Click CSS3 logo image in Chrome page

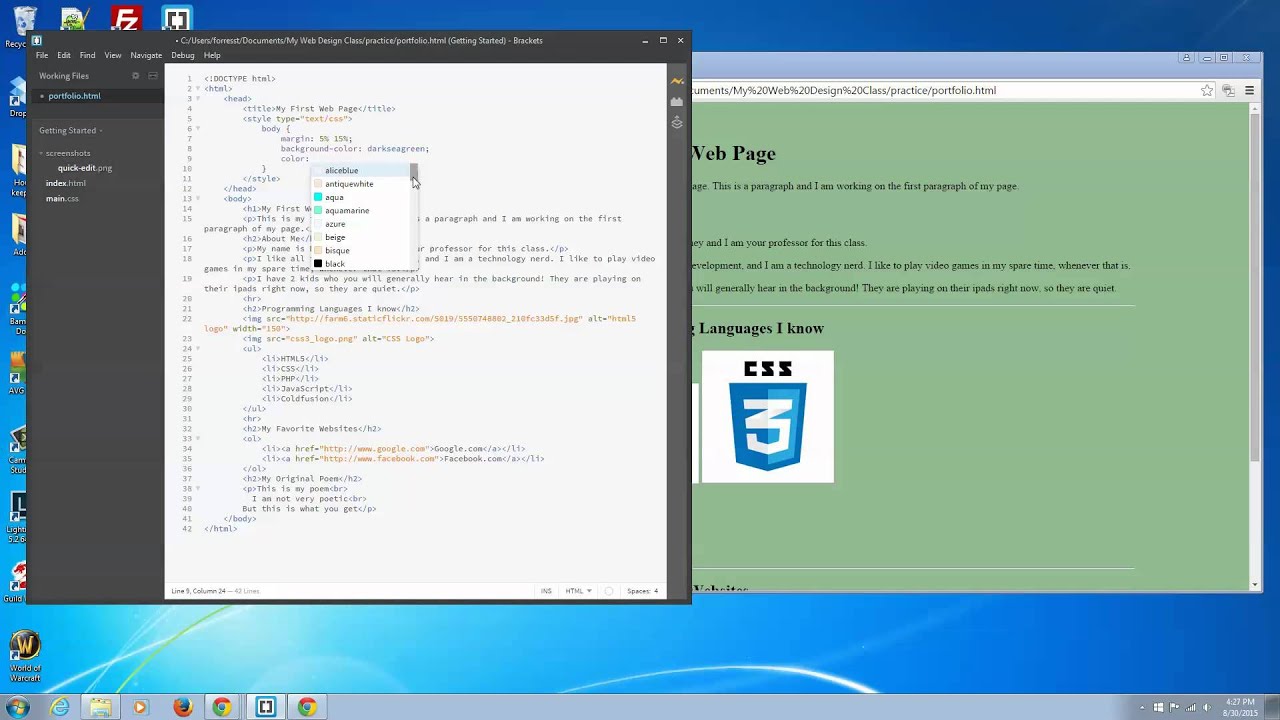click(768, 417)
